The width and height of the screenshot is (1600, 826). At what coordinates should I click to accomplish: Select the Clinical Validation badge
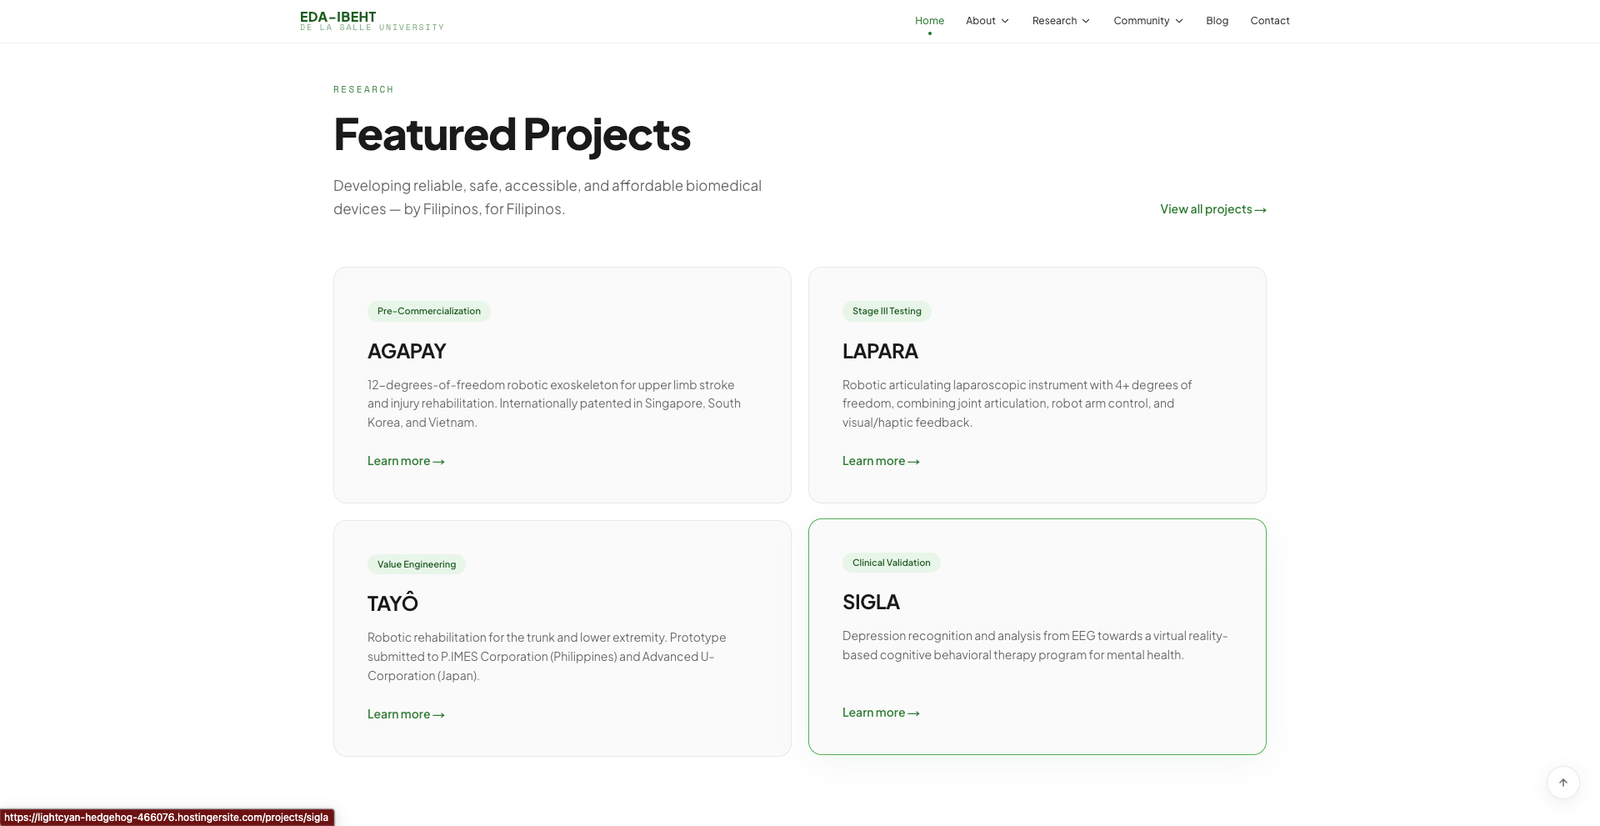pos(891,563)
